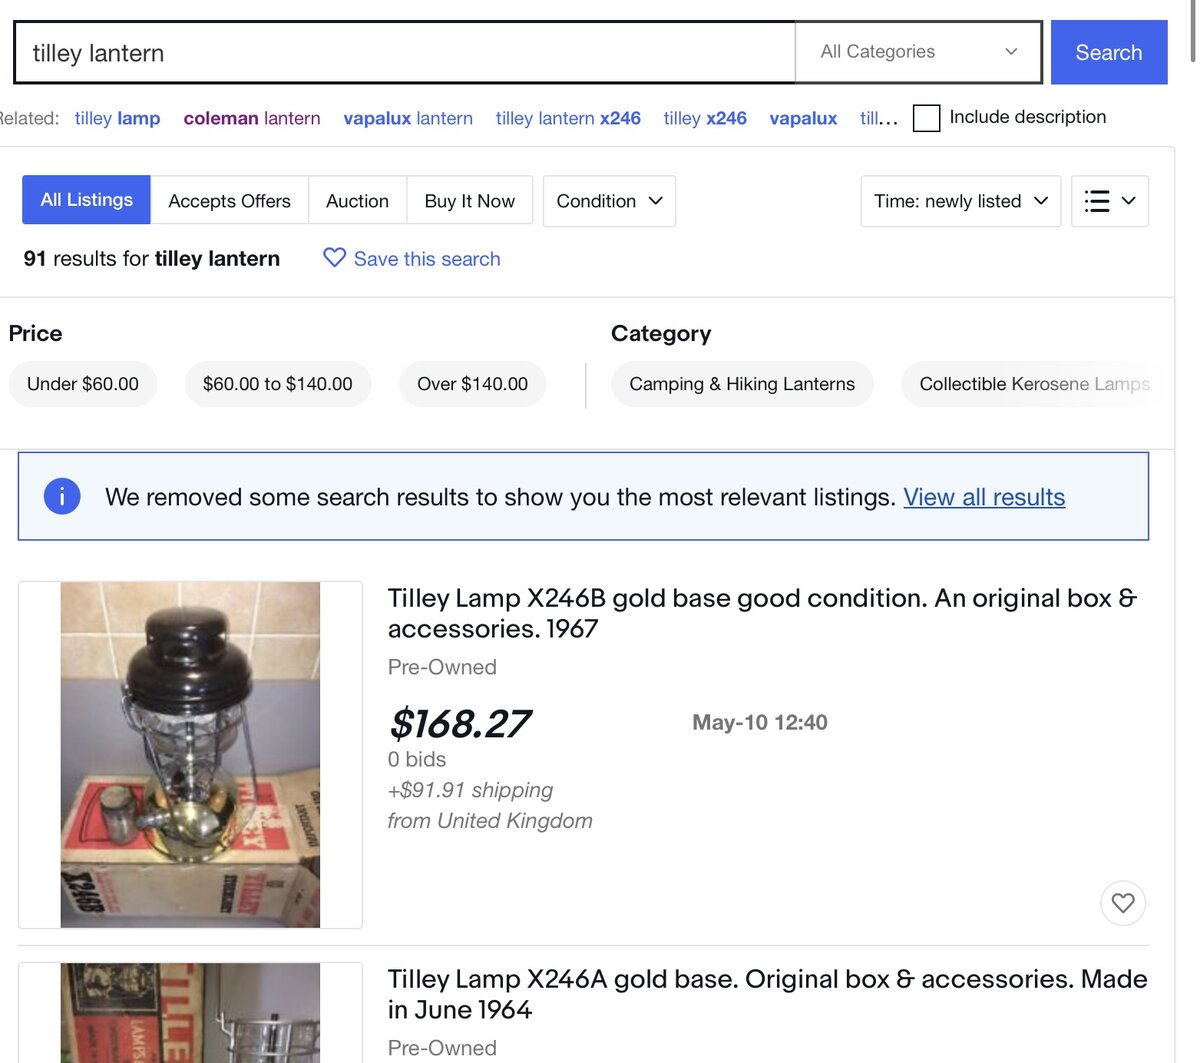Open the X246B lamp photo thumbnail
Image resolution: width=1200 pixels, height=1063 pixels.
click(x=190, y=755)
